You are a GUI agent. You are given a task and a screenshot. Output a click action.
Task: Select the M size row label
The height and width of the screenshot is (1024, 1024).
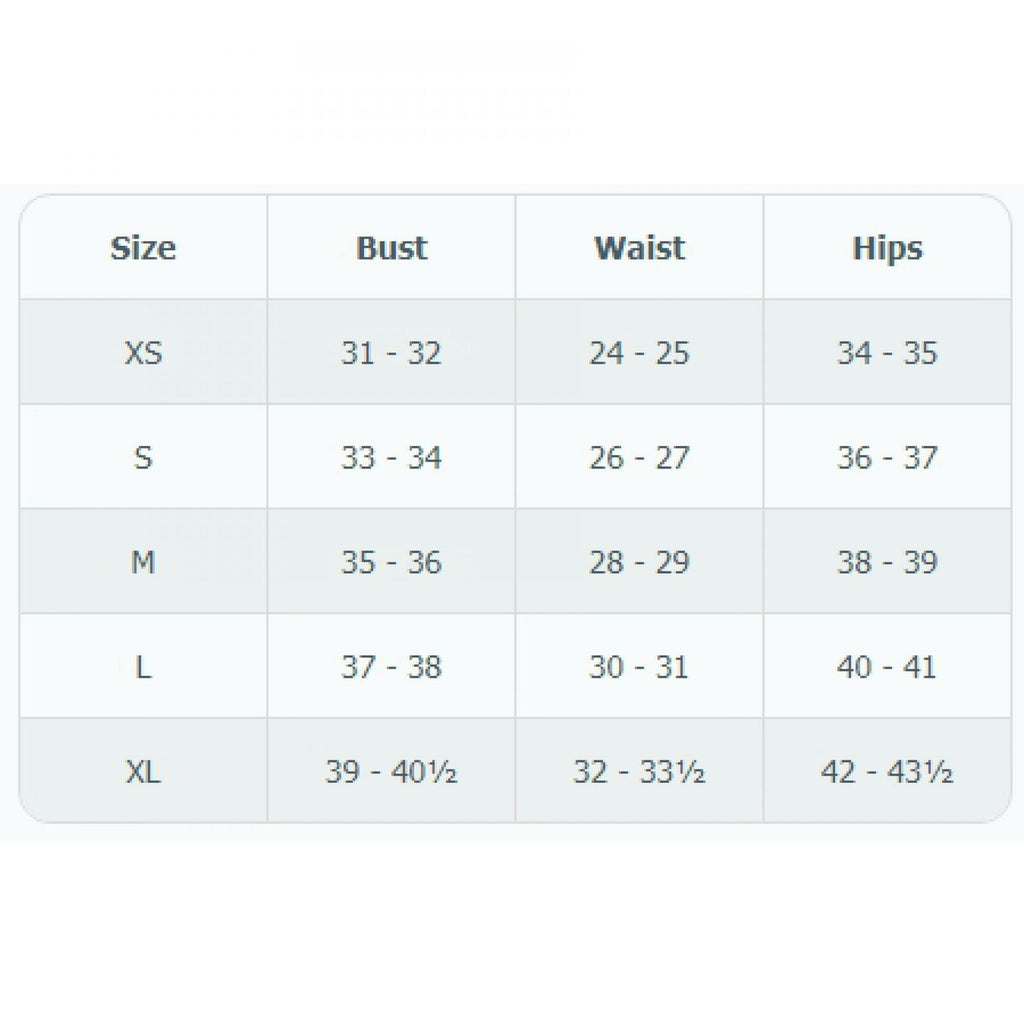pos(143,563)
